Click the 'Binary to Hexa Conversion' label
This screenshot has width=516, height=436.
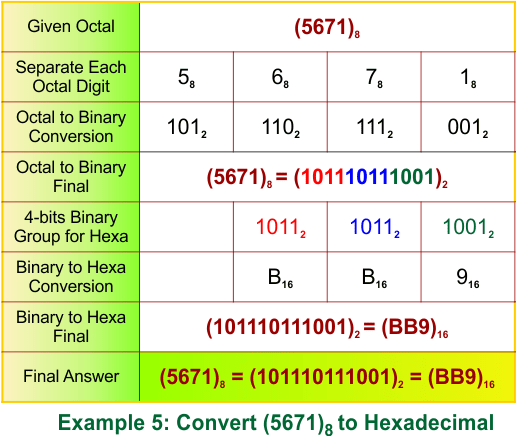(71, 277)
